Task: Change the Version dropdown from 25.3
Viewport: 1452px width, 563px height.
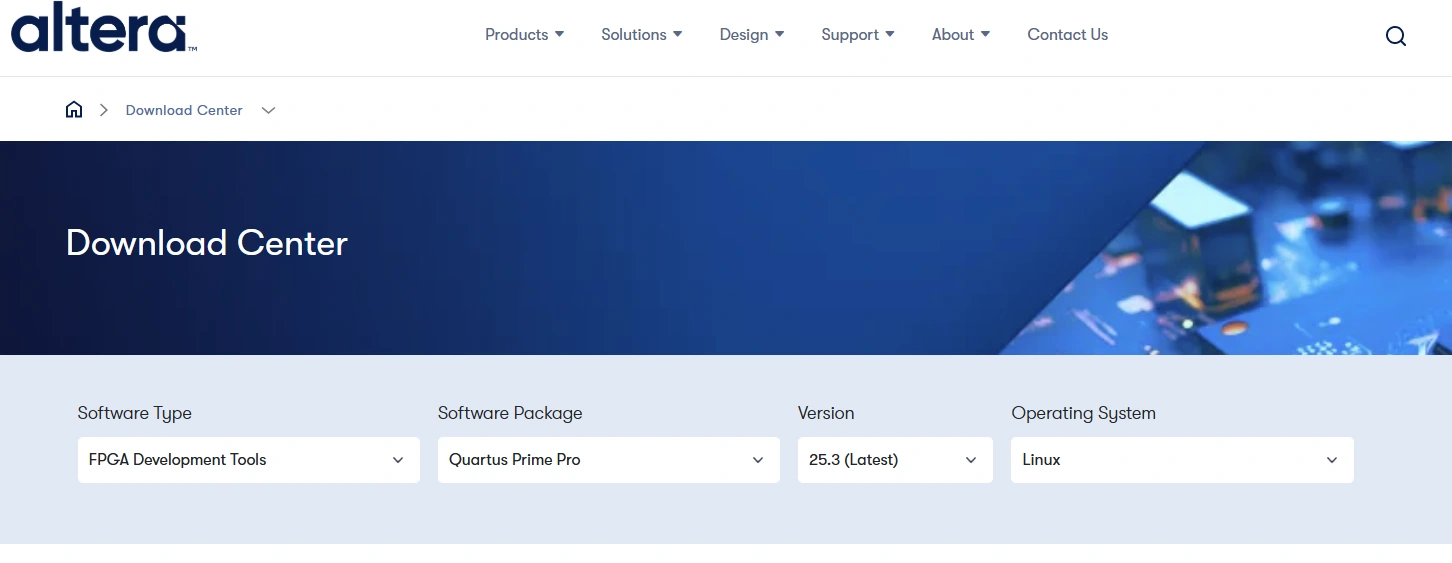Action: pyautogui.click(x=895, y=460)
